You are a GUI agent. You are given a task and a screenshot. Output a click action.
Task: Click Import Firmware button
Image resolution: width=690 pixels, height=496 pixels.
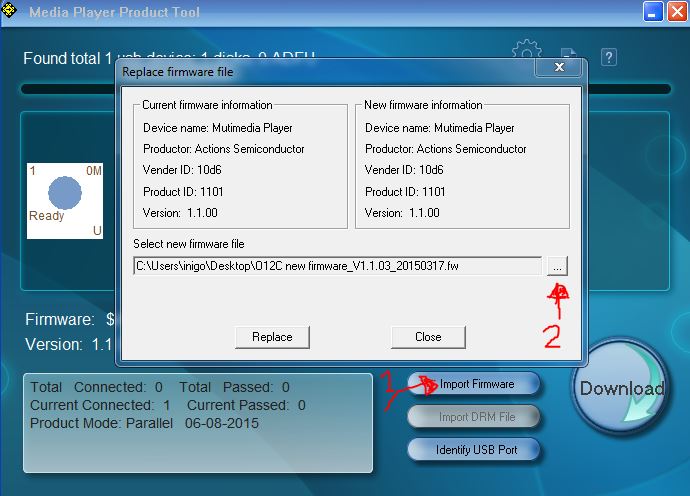click(x=476, y=384)
